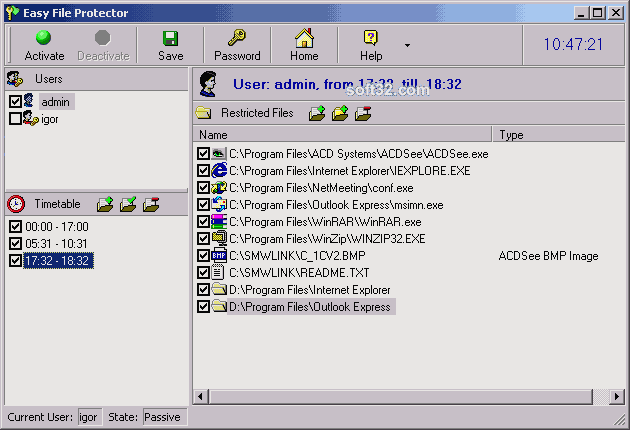
Task: Click the horizontal scrollbar right arrow
Action: [x=617, y=397]
